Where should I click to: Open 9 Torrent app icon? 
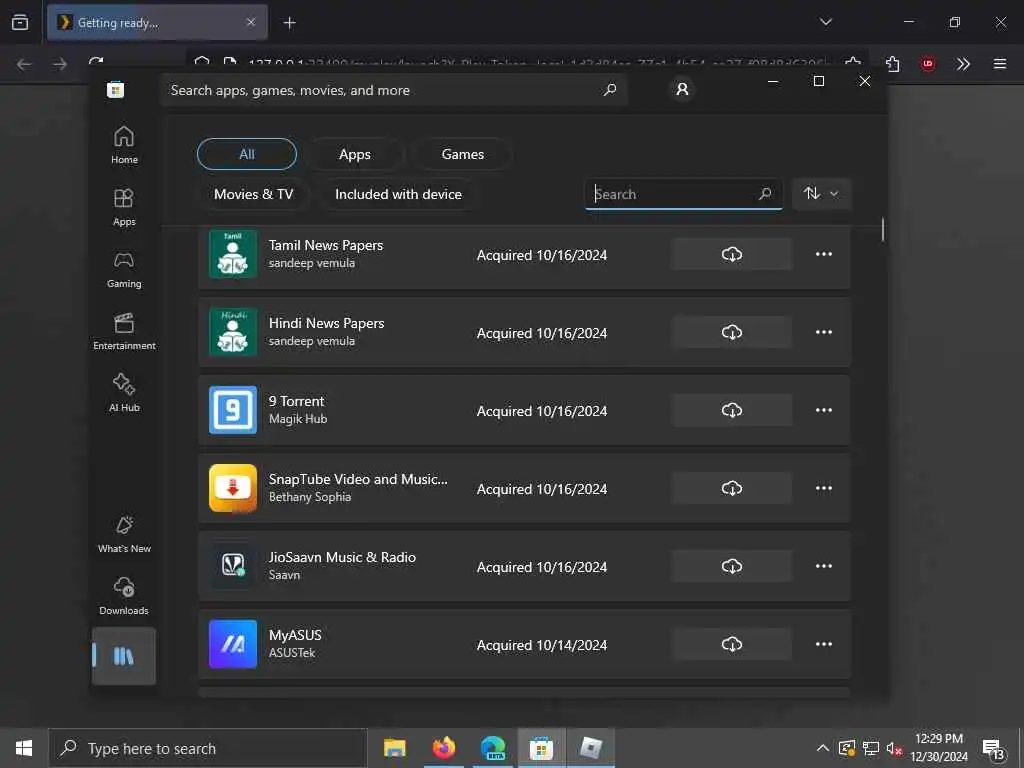point(232,410)
